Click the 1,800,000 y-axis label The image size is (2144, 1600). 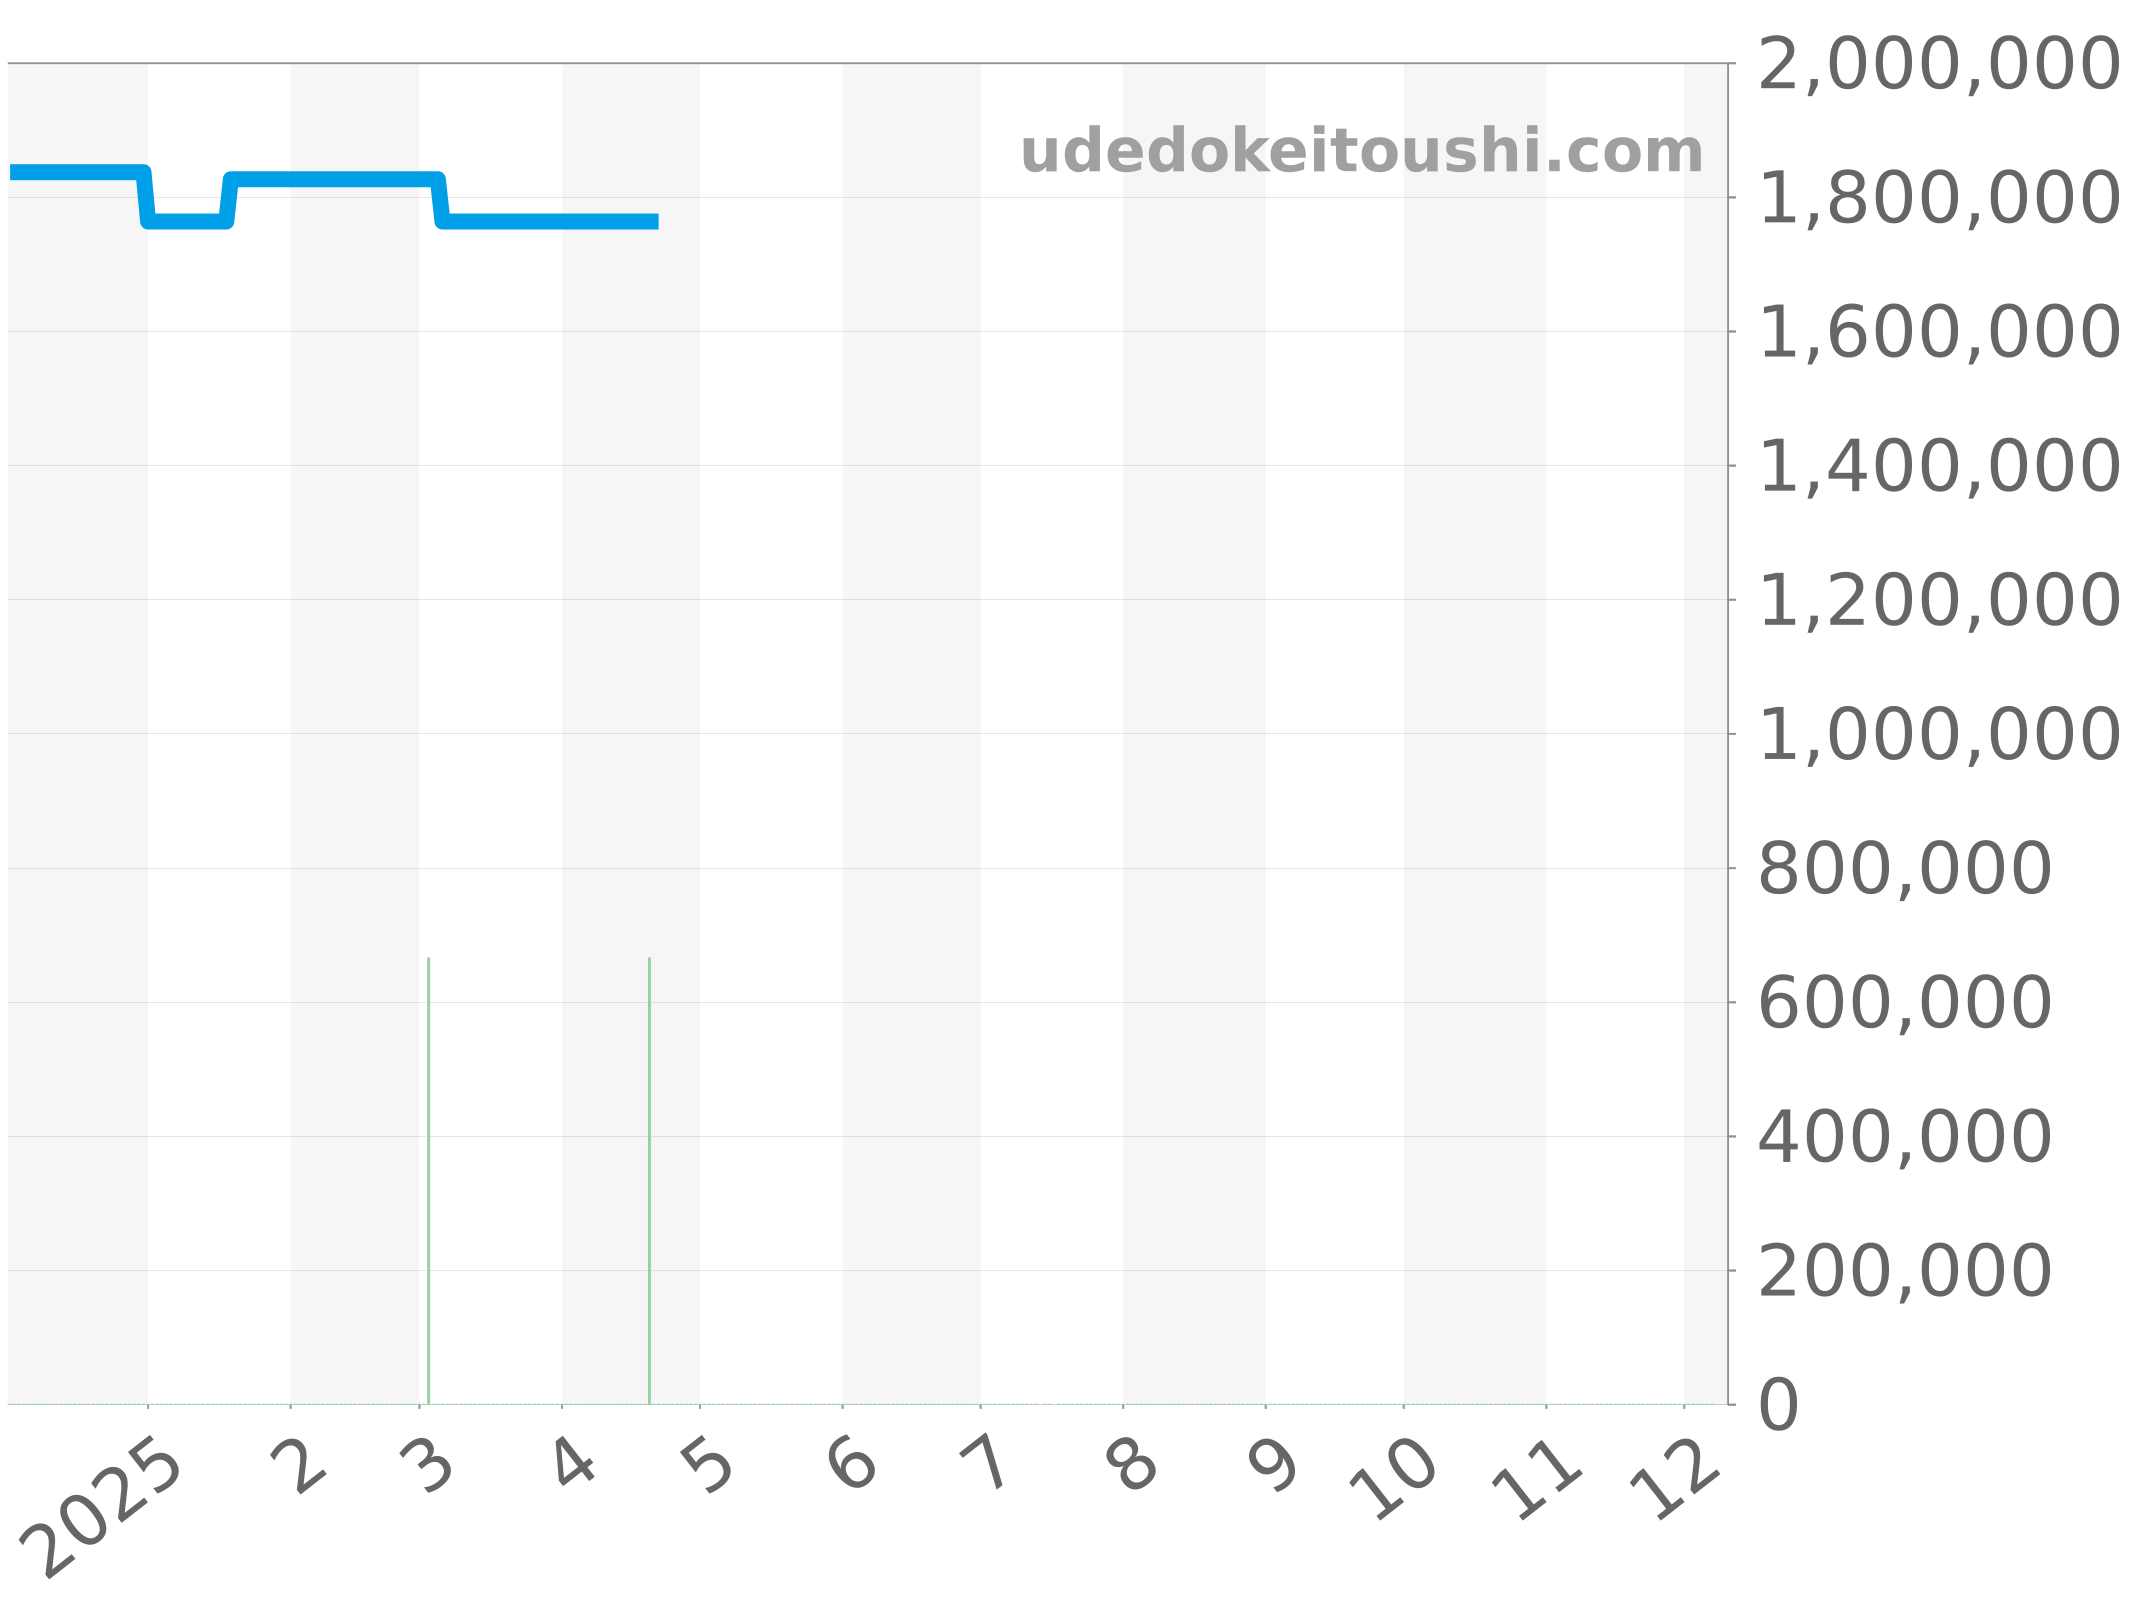[1938, 199]
